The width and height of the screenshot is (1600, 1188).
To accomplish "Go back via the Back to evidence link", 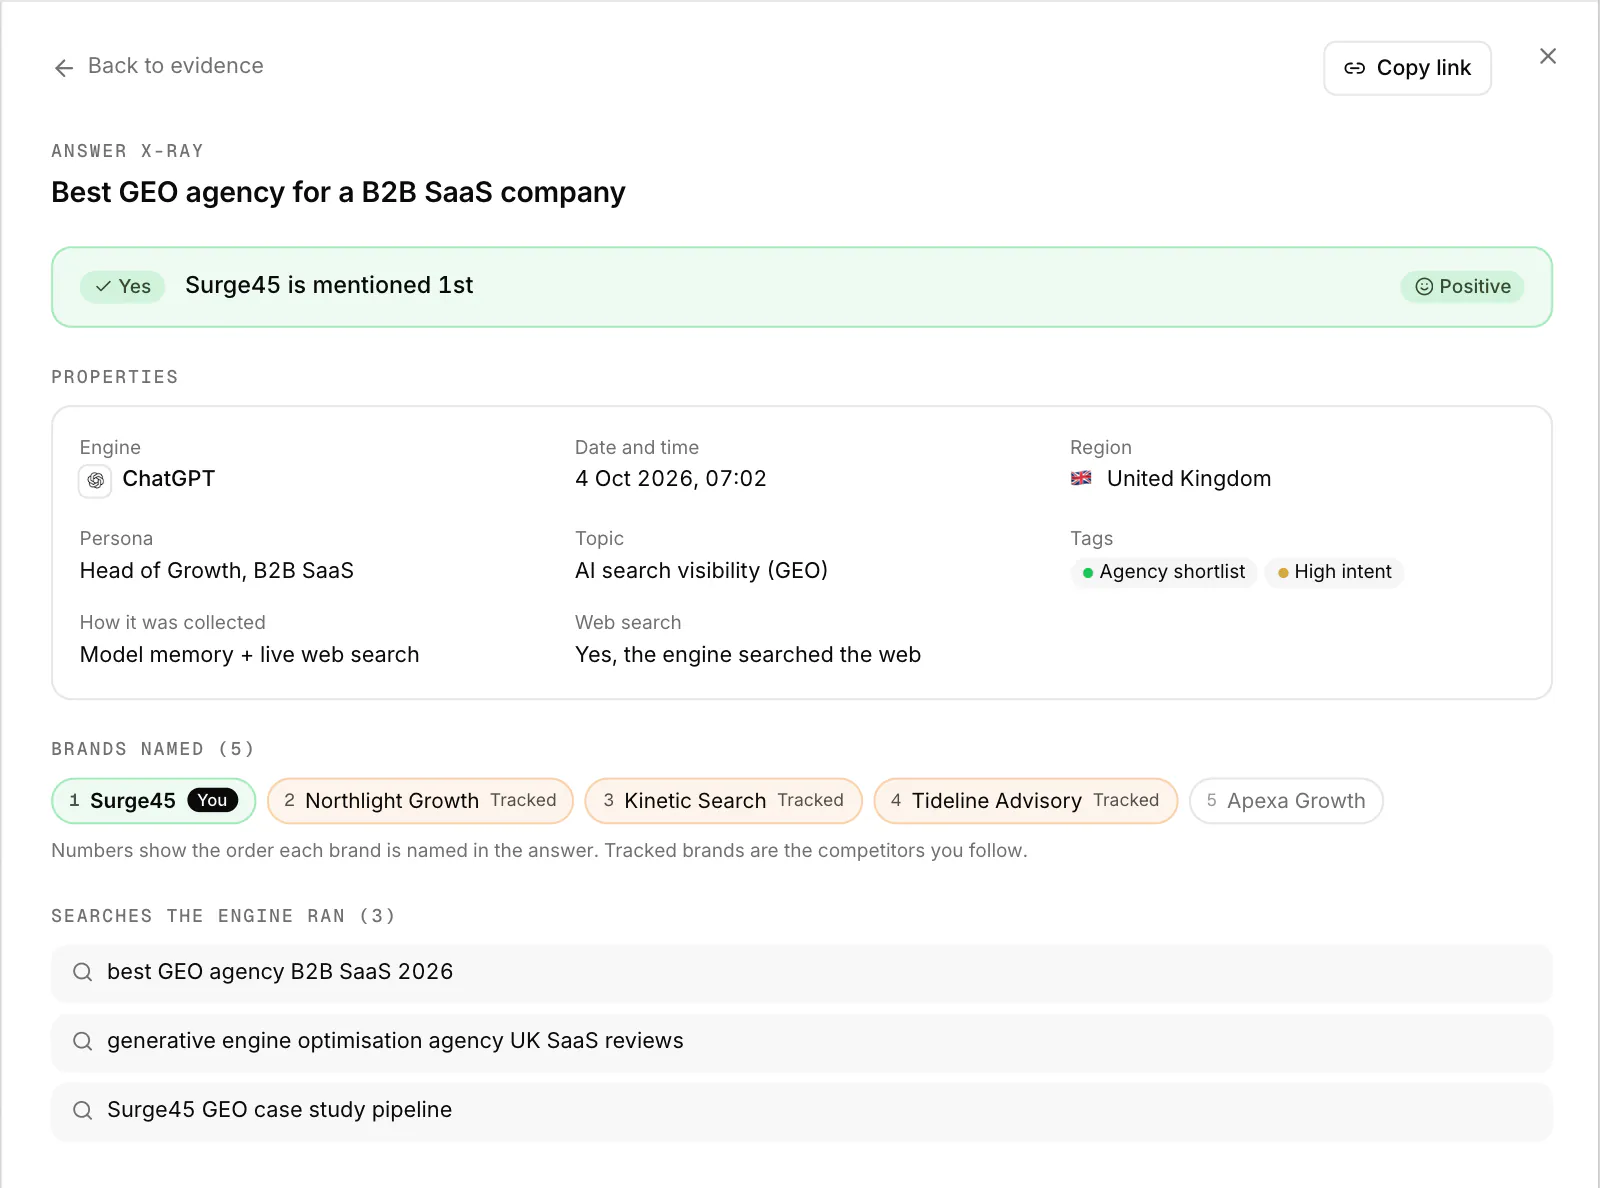I will (x=159, y=66).
